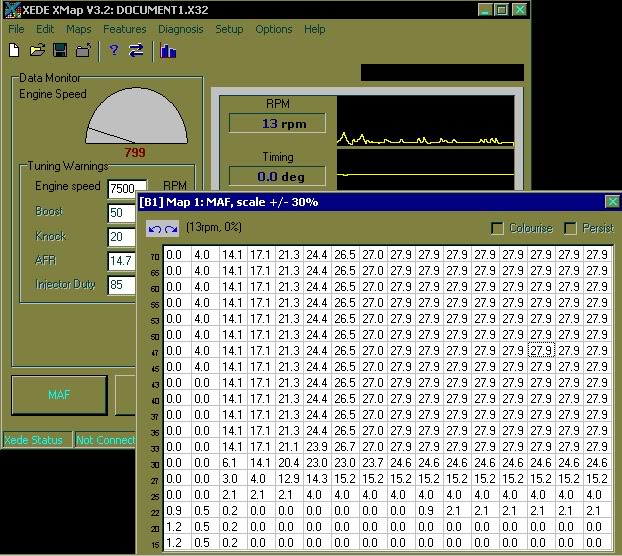The width and height of the screenshot is (622, 556).
Task: Click the Boost warning field showing 50
Action: click(121, 213)
